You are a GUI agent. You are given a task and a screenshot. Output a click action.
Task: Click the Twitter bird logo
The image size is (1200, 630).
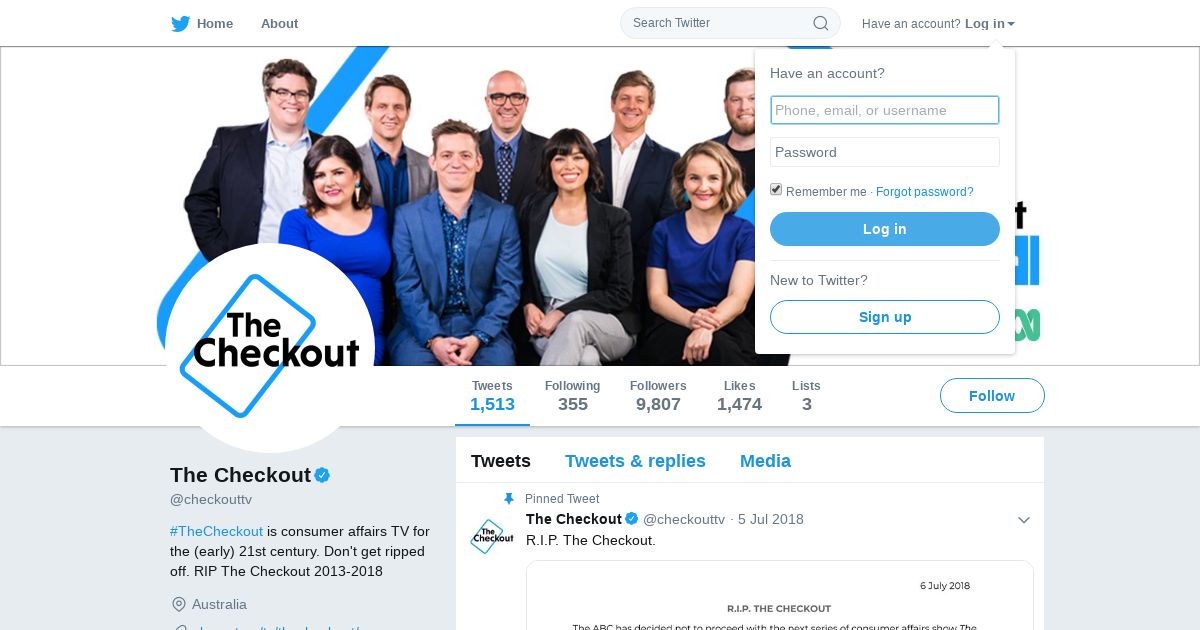[x=180, y=24]
